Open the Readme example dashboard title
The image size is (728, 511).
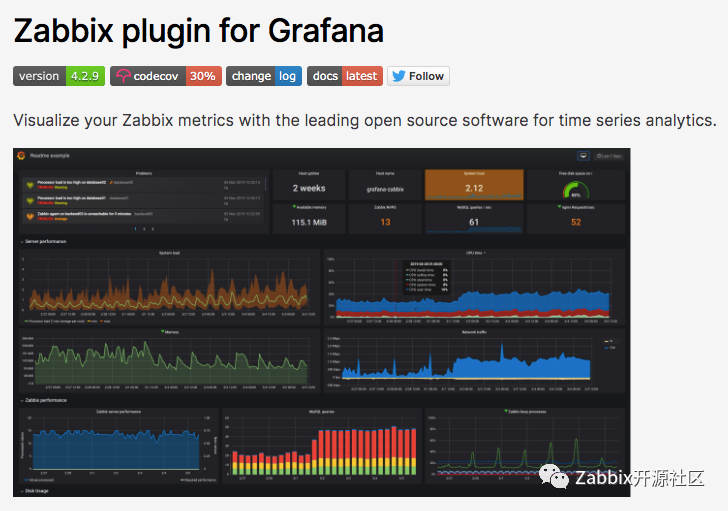tap(50, 155)
